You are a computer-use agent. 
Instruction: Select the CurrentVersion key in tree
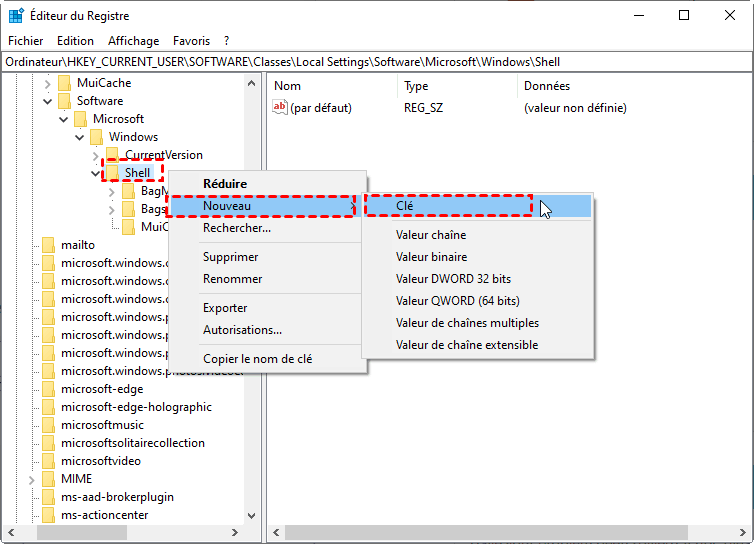163,155
